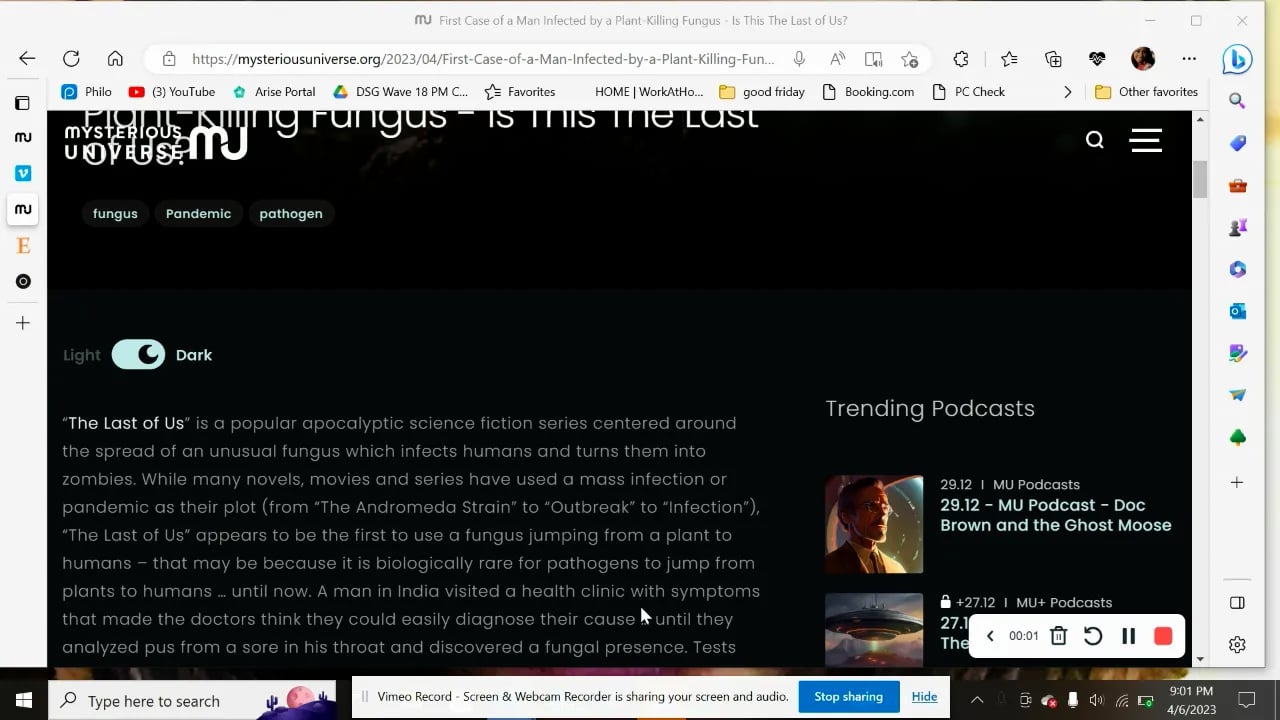Open Collections panel

(1053, 59)
